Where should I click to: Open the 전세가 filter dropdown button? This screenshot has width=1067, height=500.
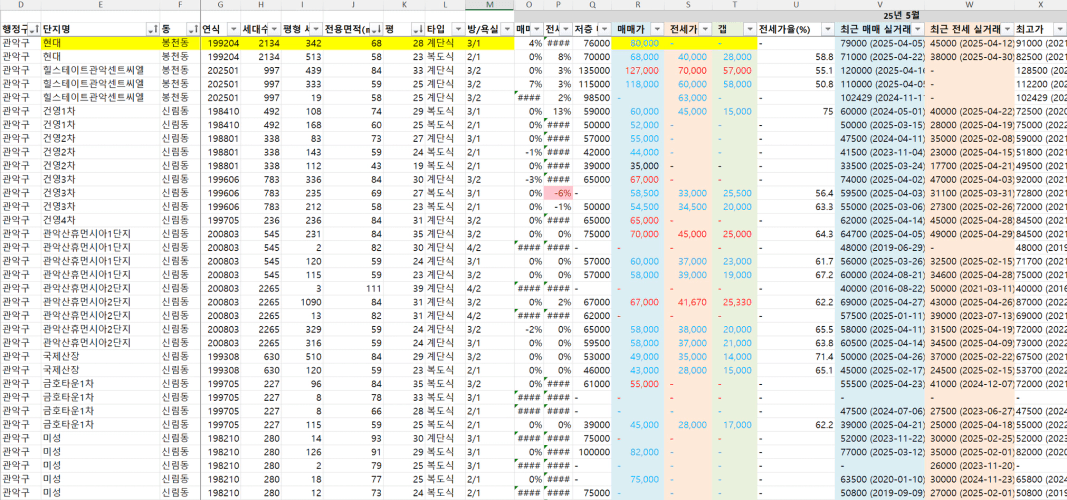click(x=706, y=30)
